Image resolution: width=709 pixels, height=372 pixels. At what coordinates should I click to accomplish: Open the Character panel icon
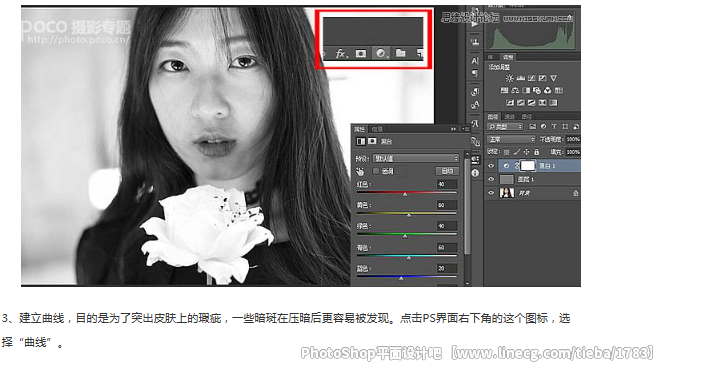tap(475, 61)
